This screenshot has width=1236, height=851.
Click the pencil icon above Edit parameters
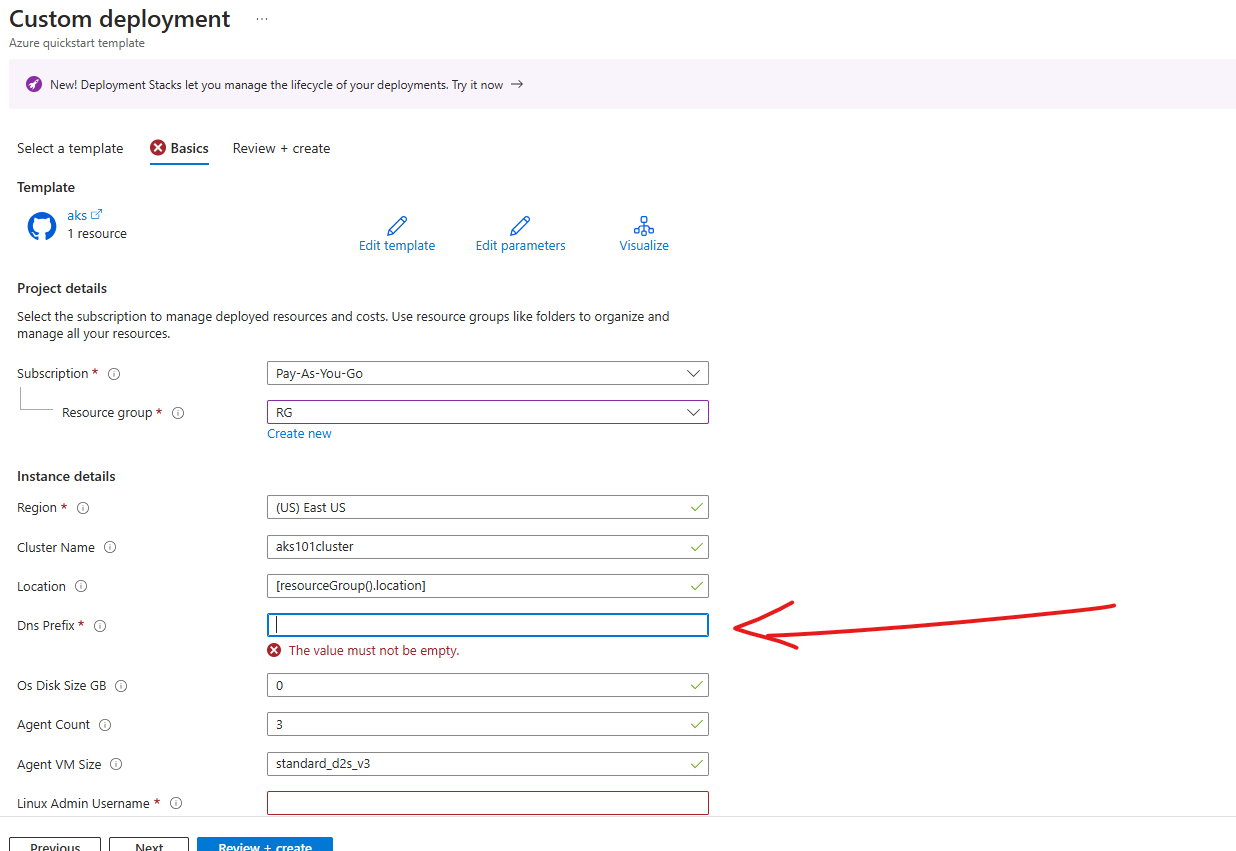point(520,225)
